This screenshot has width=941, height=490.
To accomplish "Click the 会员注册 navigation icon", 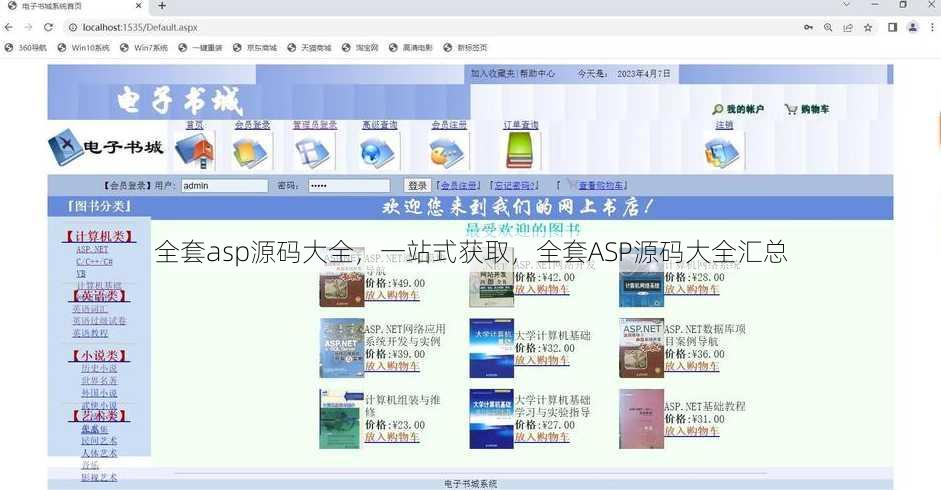I will tap(448, 151).
